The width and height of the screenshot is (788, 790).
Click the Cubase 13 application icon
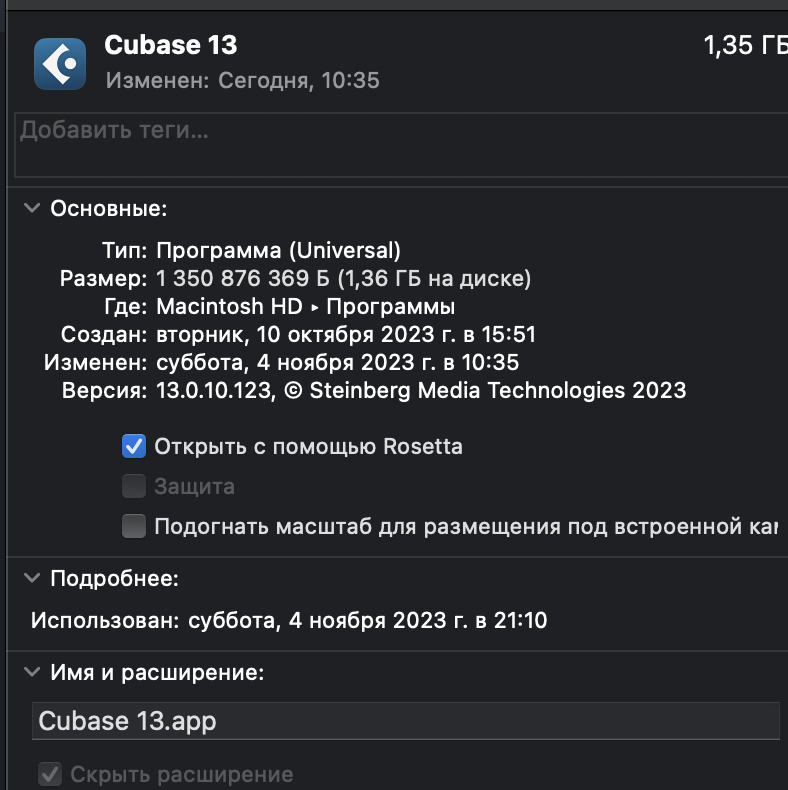tap(60, 64)
